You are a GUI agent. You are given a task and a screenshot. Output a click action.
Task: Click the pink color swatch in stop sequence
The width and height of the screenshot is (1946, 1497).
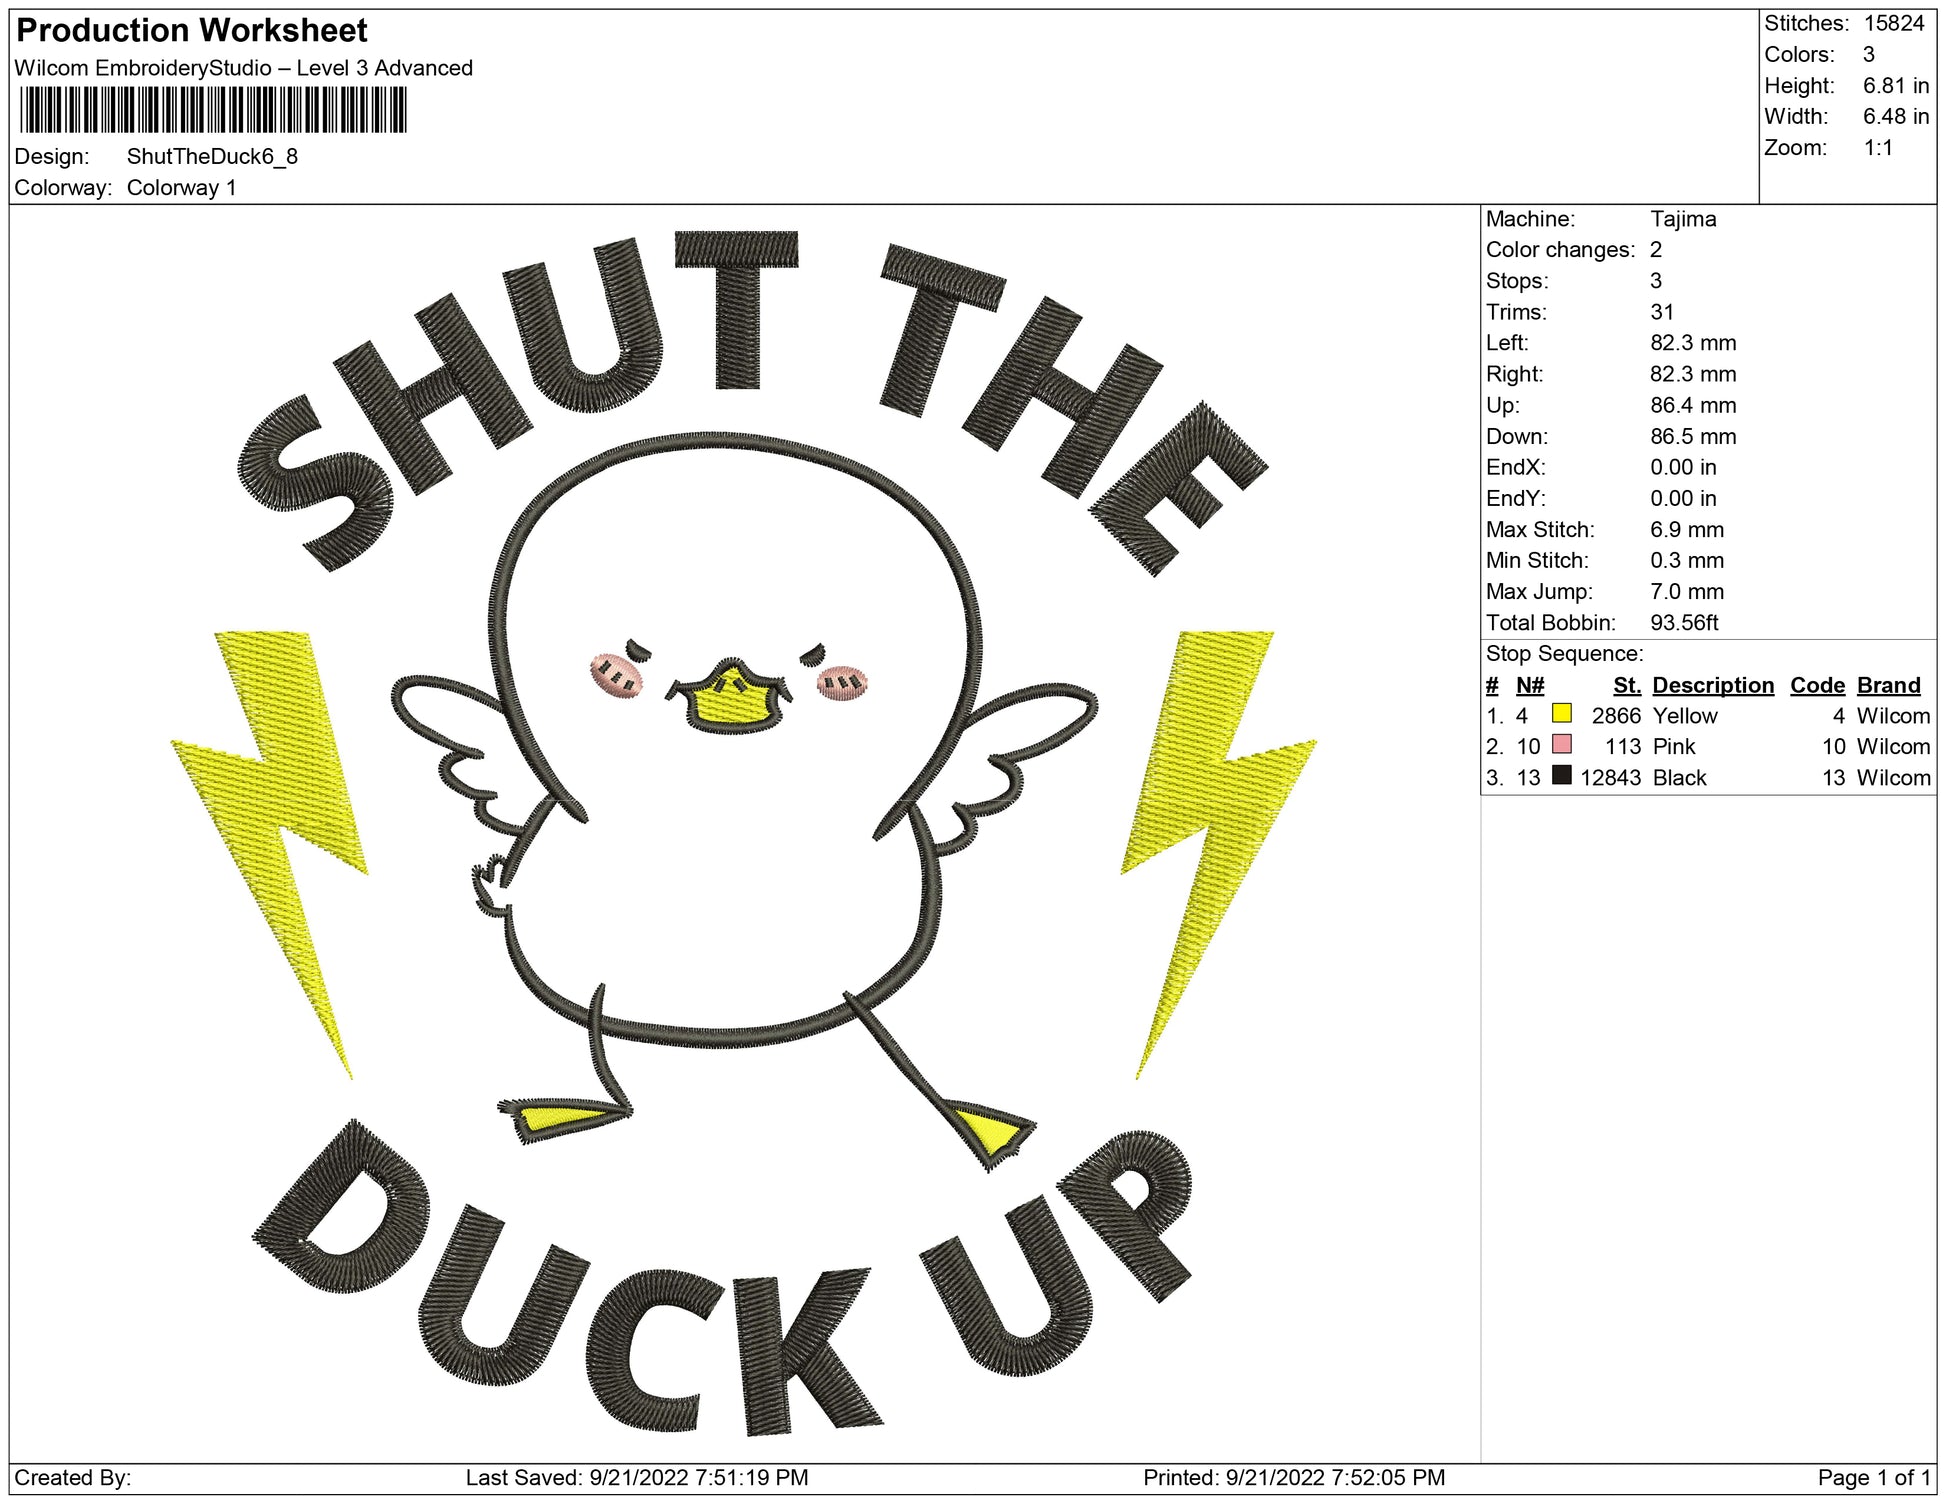pyautogui.click(x=1561, y=744)
